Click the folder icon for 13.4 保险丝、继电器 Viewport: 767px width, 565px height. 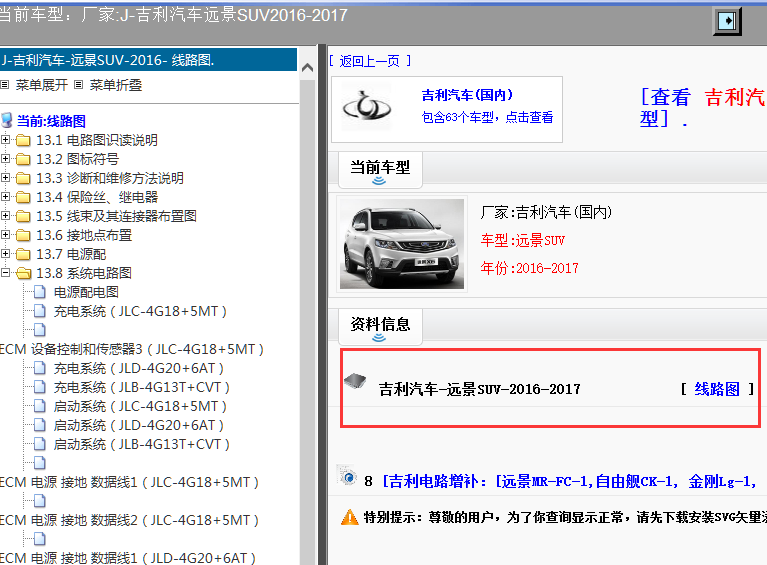[x=23, y=198]
